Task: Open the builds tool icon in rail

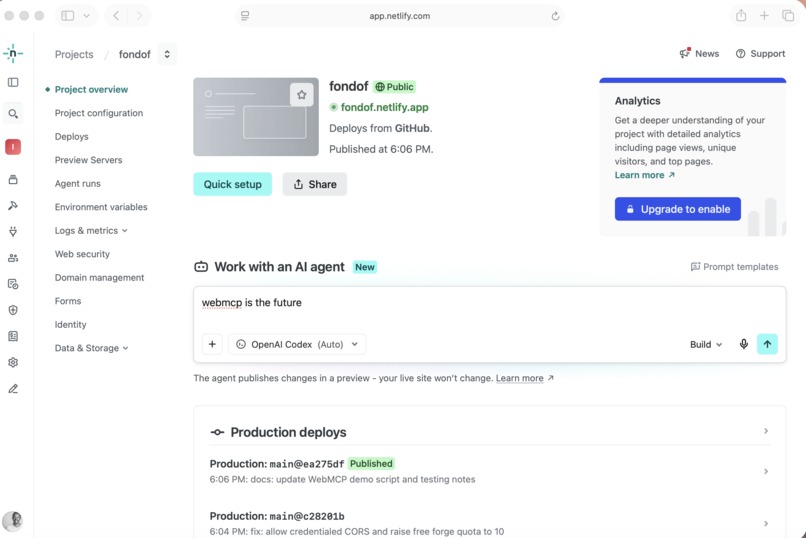Action: (x=13, y=206)
